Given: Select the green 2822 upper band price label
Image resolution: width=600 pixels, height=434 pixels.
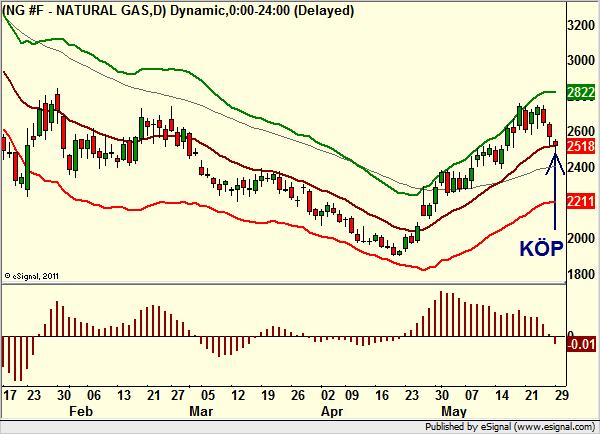Looking at the screenshot, I should click(581, 92).
